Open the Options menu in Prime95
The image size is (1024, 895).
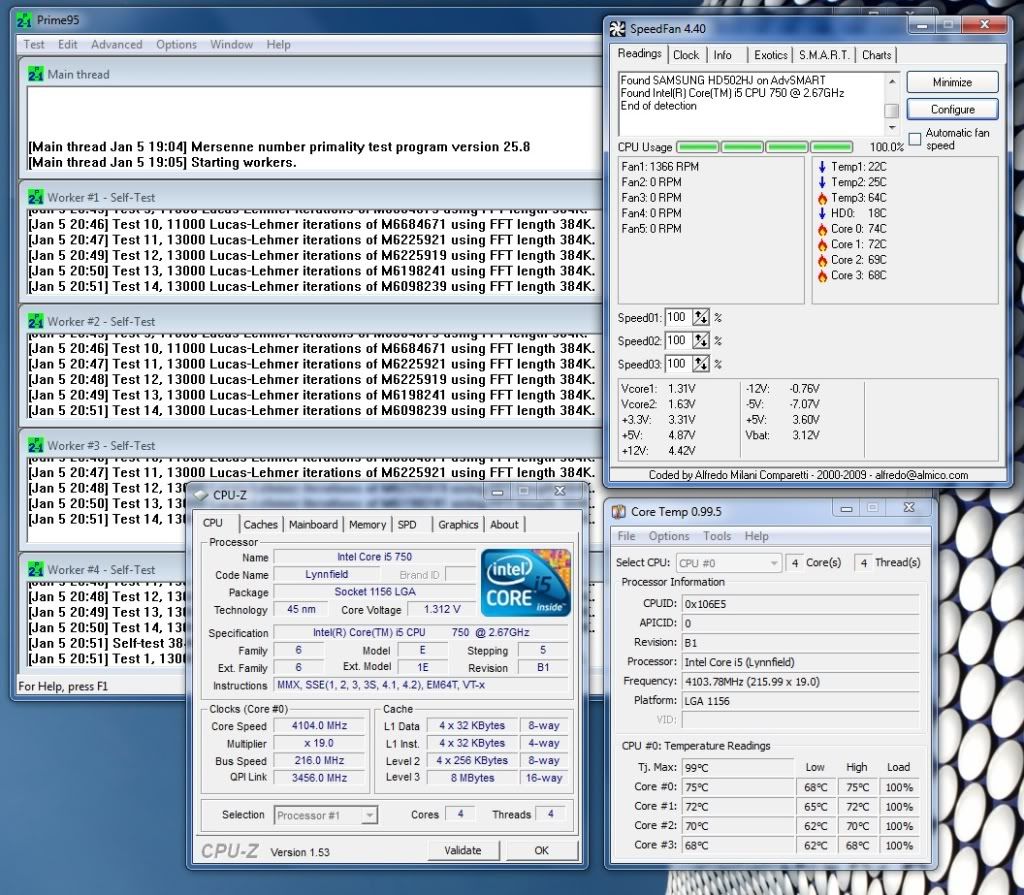[x=176, y=44]
